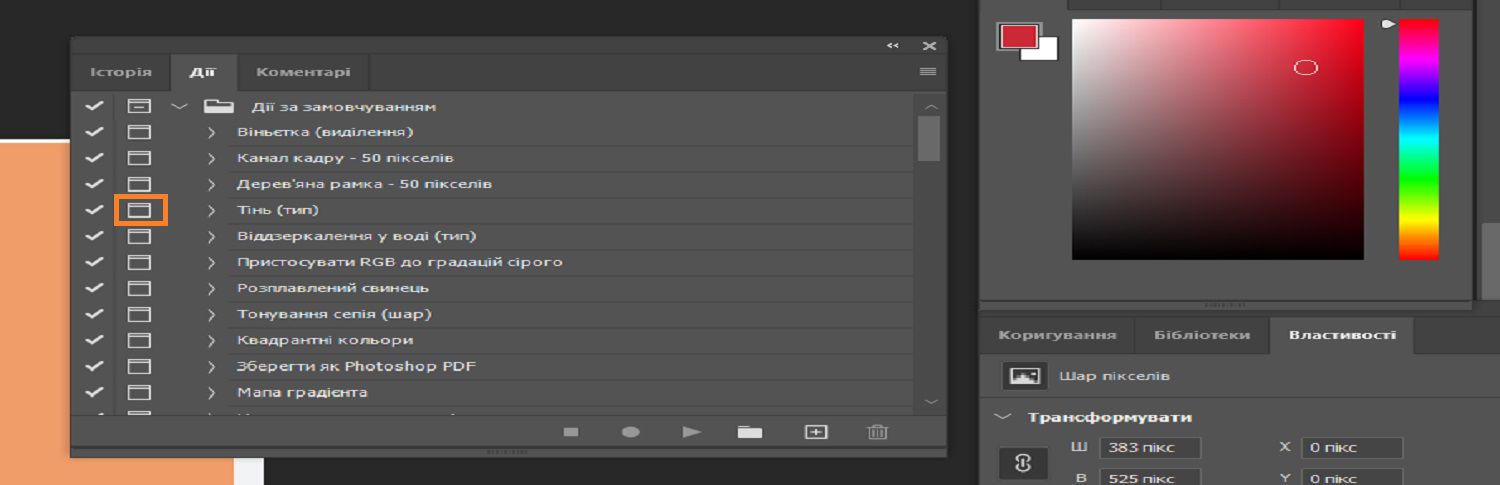1500x485 pixels.
Task: Uncheck Квадрантні кольори checkmark
Action: click(x=95, y=340)
